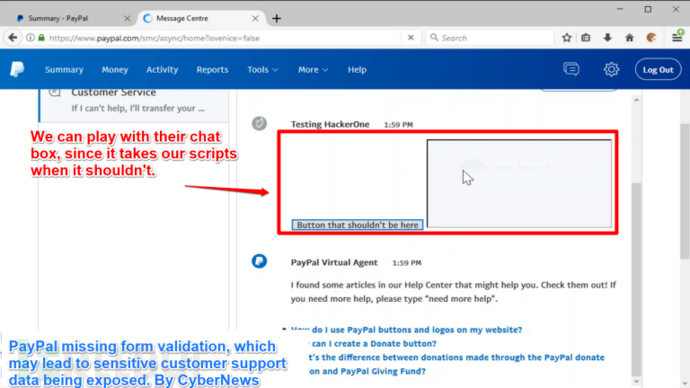The width and height of the screenshot is (690, 388).
Task: Click the green padlock security icon
Action: (x=41, y=38)
